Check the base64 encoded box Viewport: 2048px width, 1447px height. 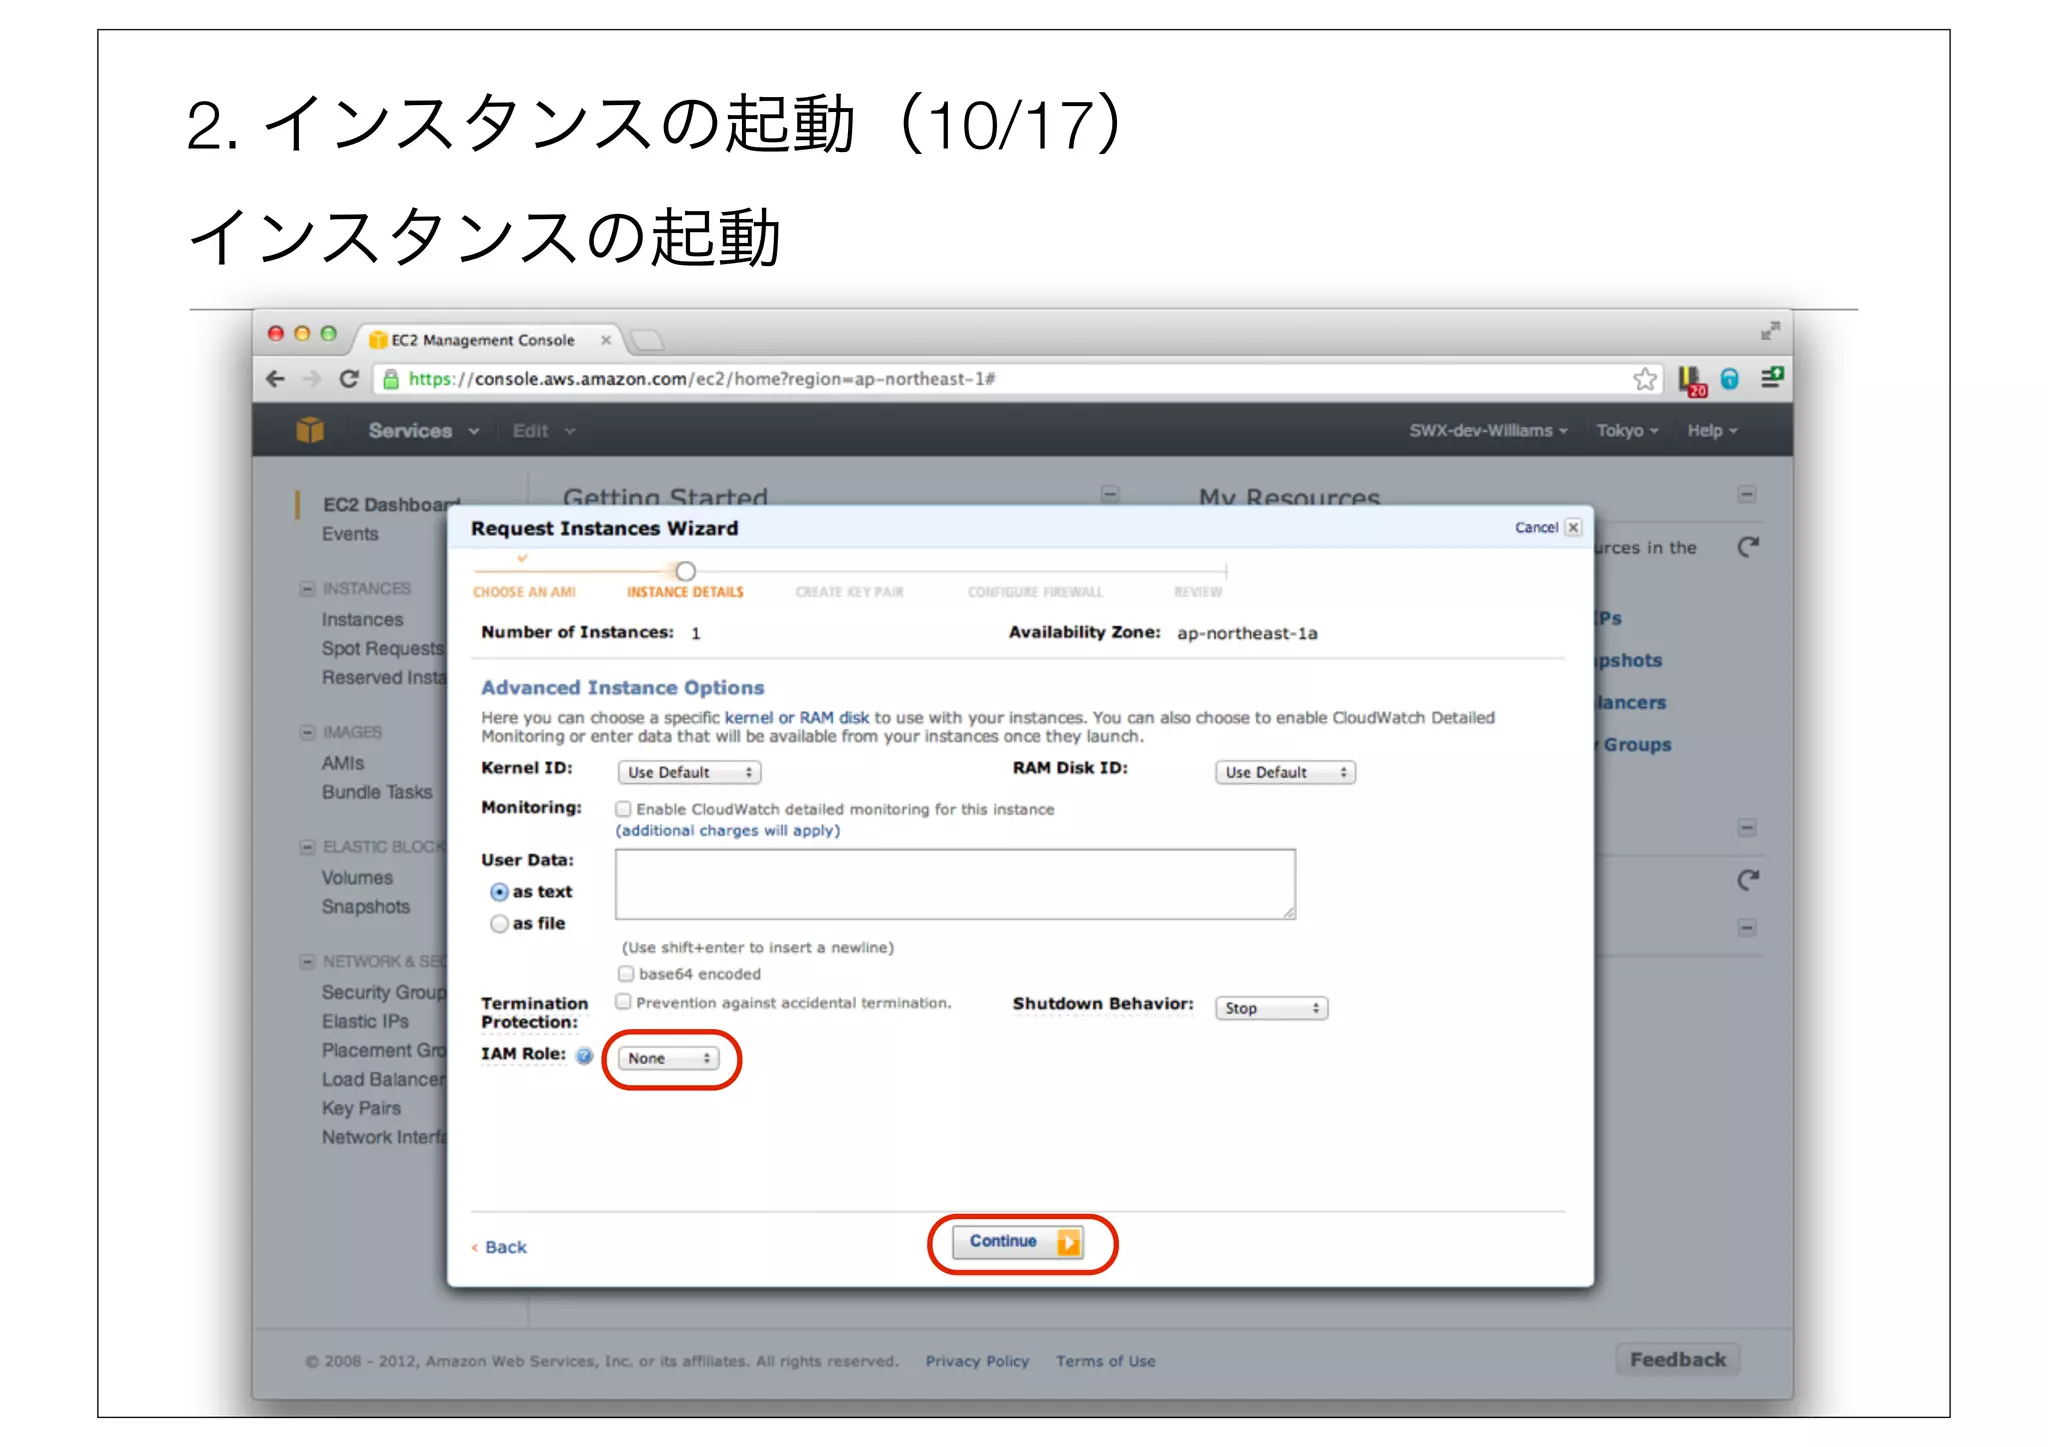[626, 973]
